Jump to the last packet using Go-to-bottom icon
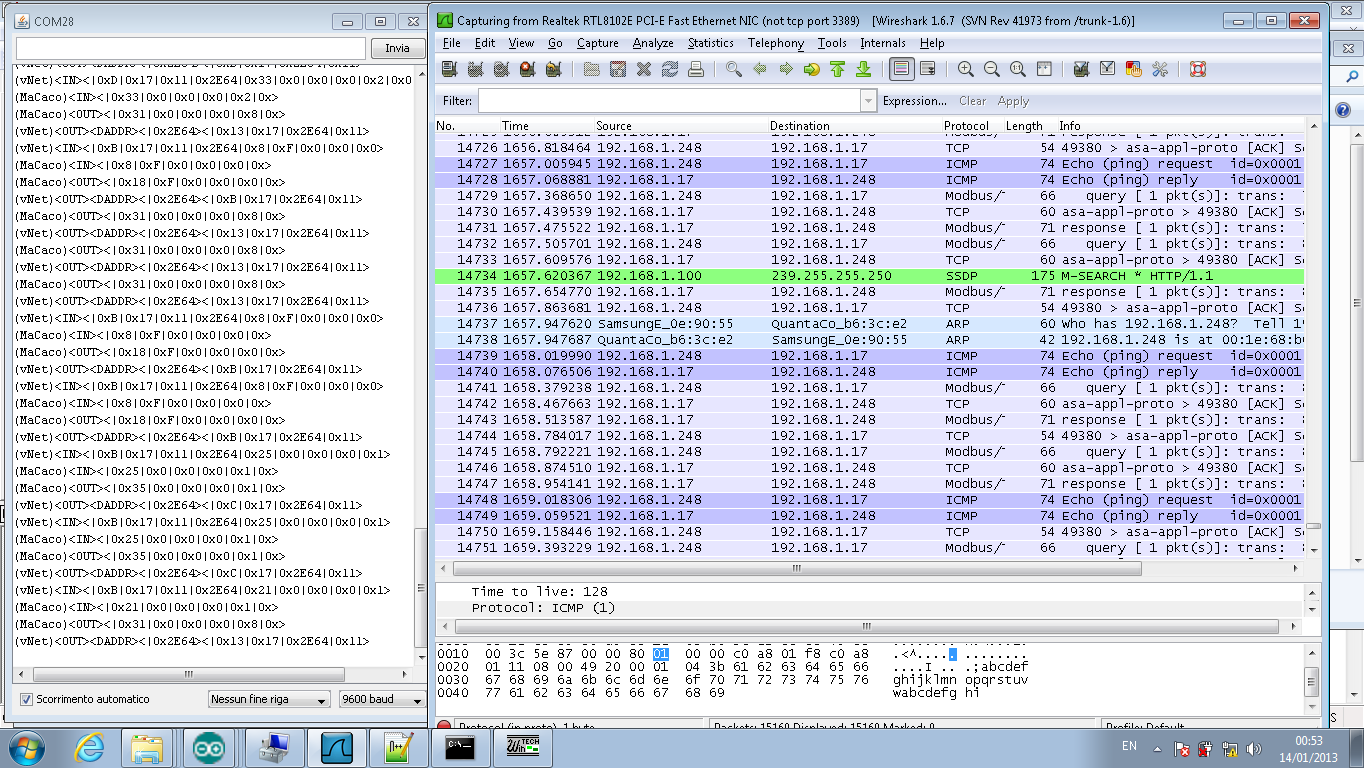Image resolution: width=1364 pixels, height=768 pixels. 861,69
